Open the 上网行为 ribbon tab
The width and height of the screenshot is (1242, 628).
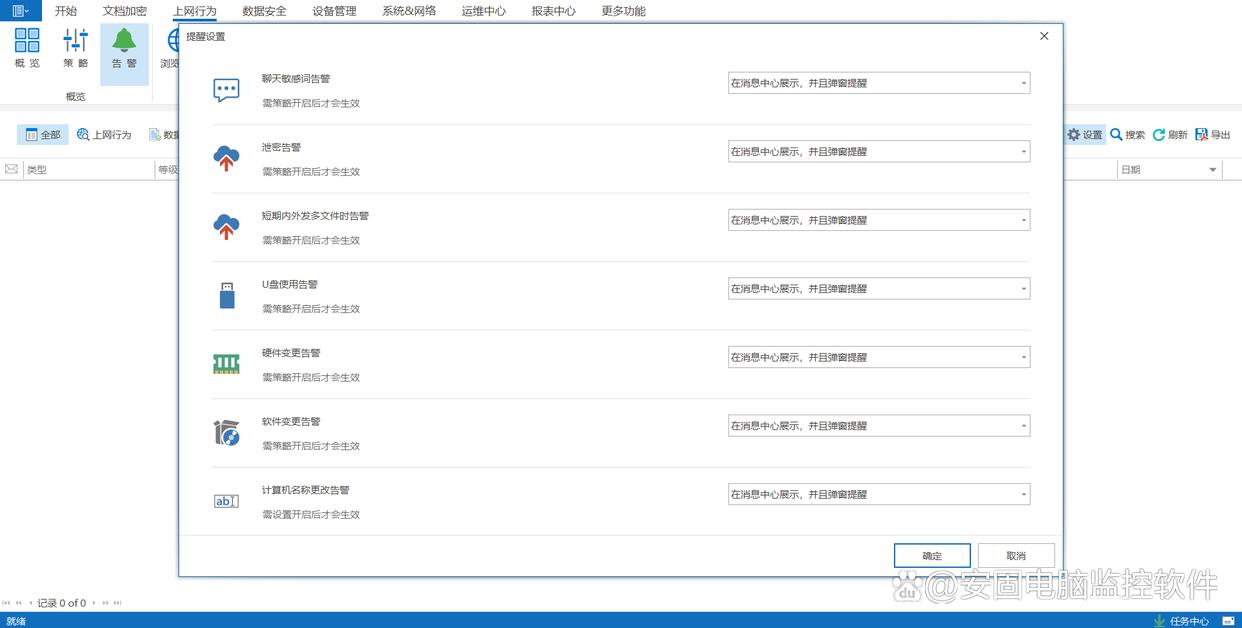point(194,11)
